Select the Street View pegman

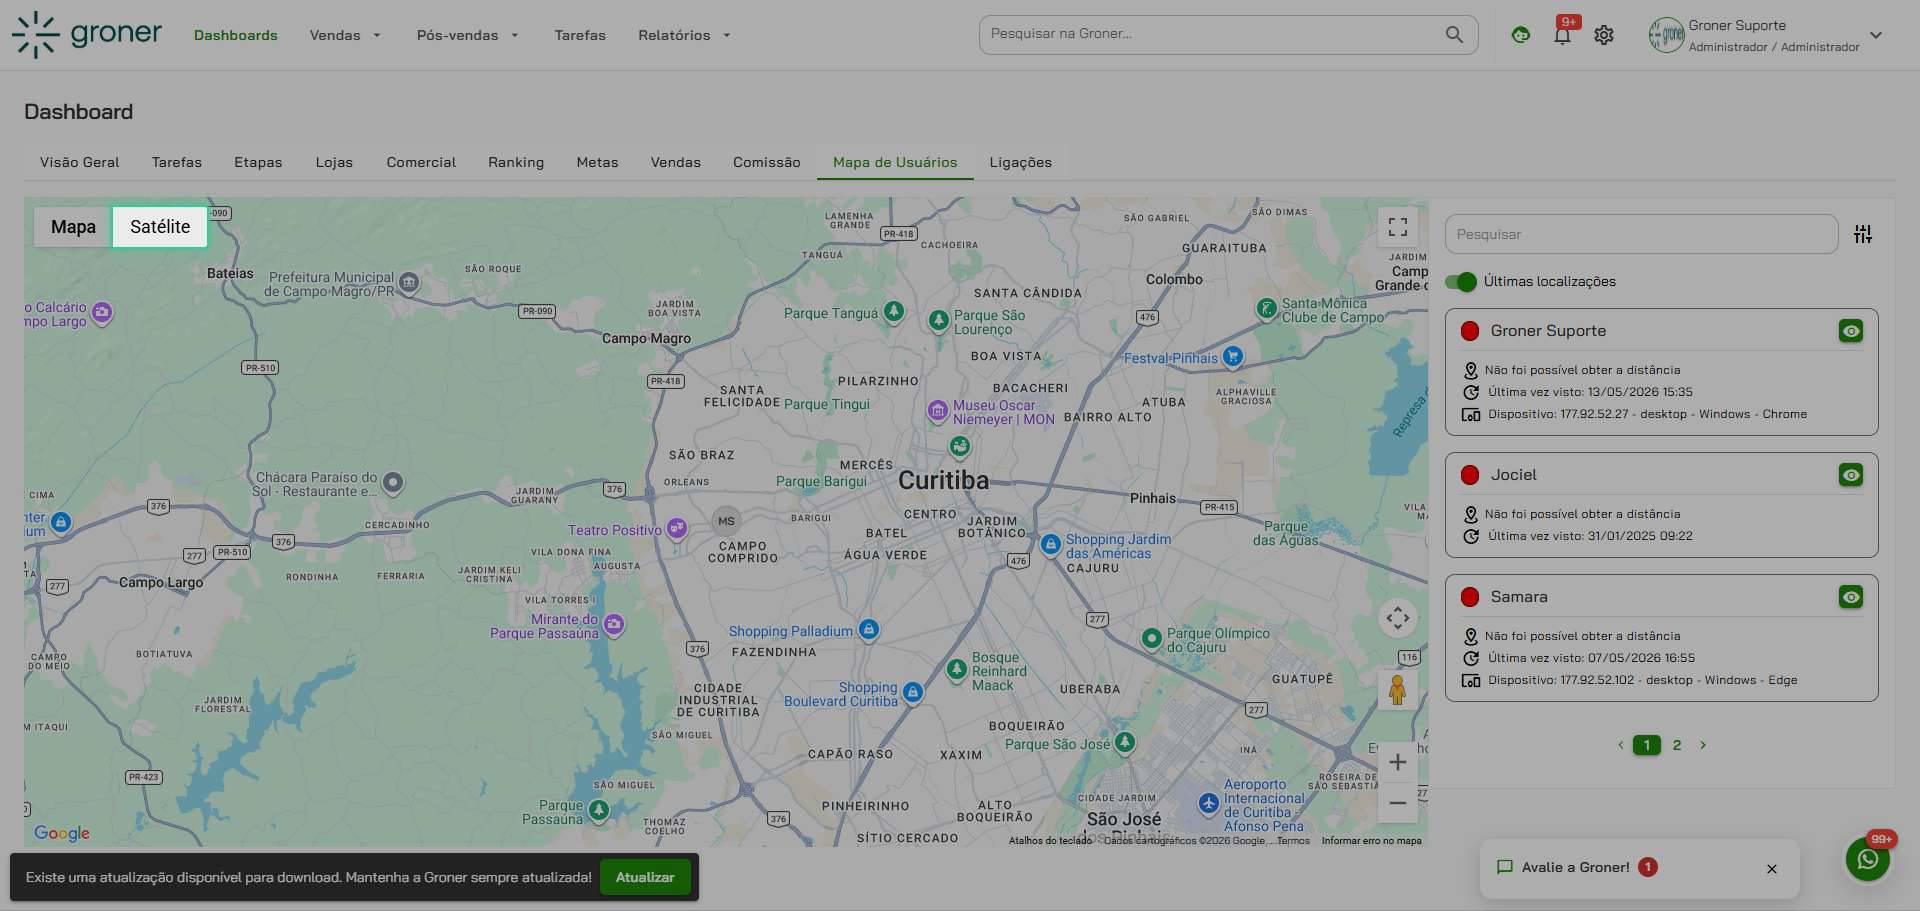pyautogui.click(x=1398, y=689)
